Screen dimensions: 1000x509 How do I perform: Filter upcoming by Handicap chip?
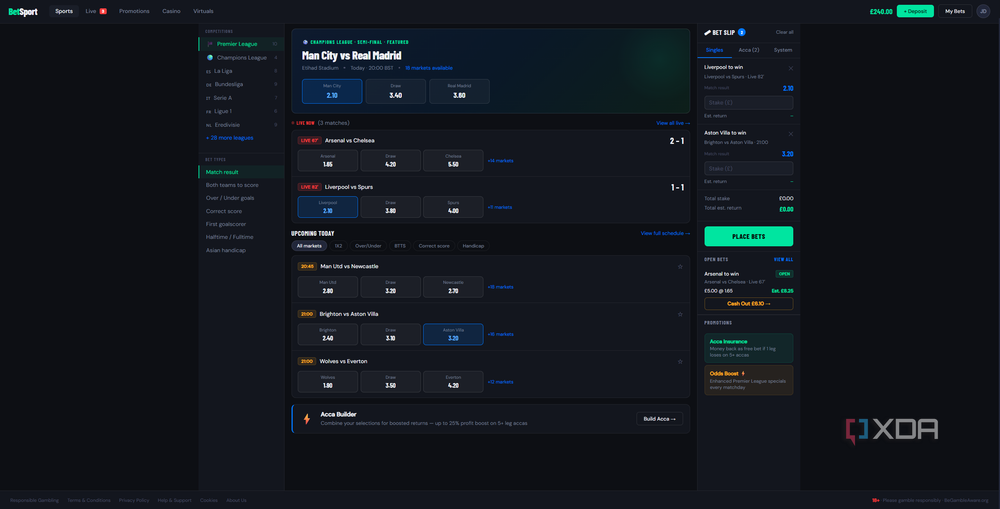(473, 246)
